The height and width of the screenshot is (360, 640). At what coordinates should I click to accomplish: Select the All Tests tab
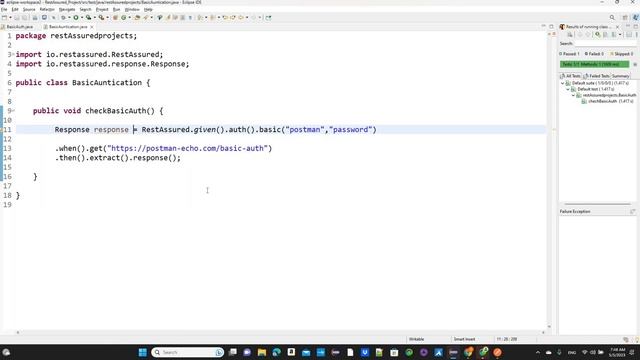point(571,76)
